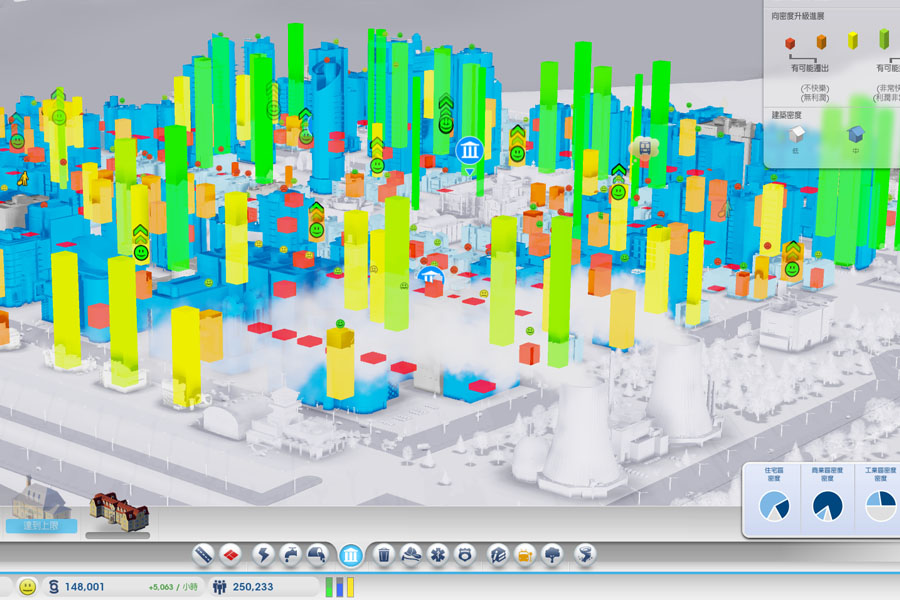This screenshot has width=900, height=600.
Task: Click the RCI demand color bars
Action: click(340, 587)
